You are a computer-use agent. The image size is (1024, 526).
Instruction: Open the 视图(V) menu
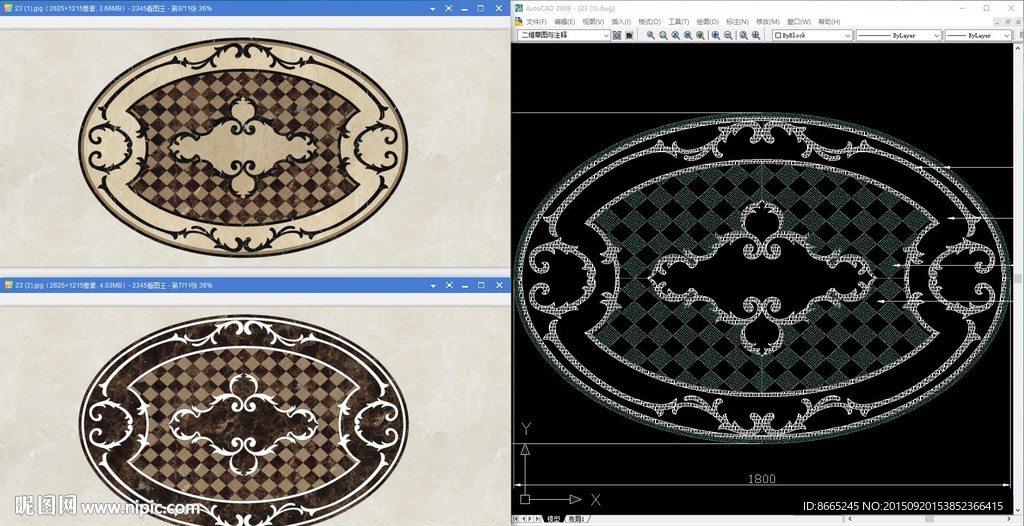(x=593, y=22)
